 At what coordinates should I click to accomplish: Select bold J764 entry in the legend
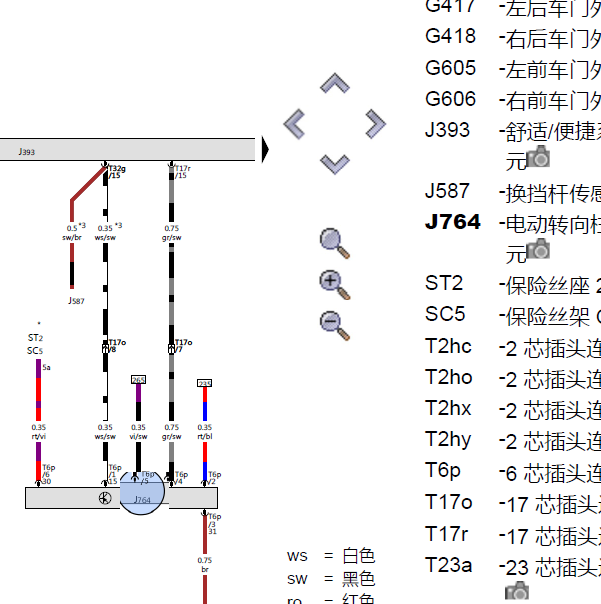pos(512,239)
